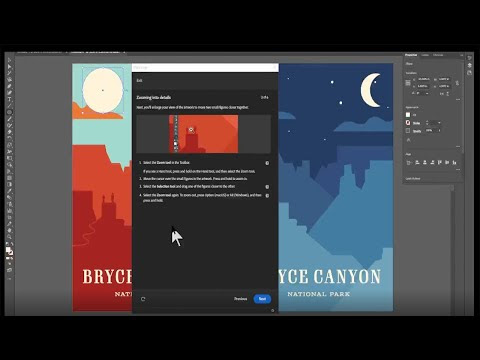Screen dimensions: 480x360
Task: Switch to the Layers panel tab
Action: (x=425, y=55)
